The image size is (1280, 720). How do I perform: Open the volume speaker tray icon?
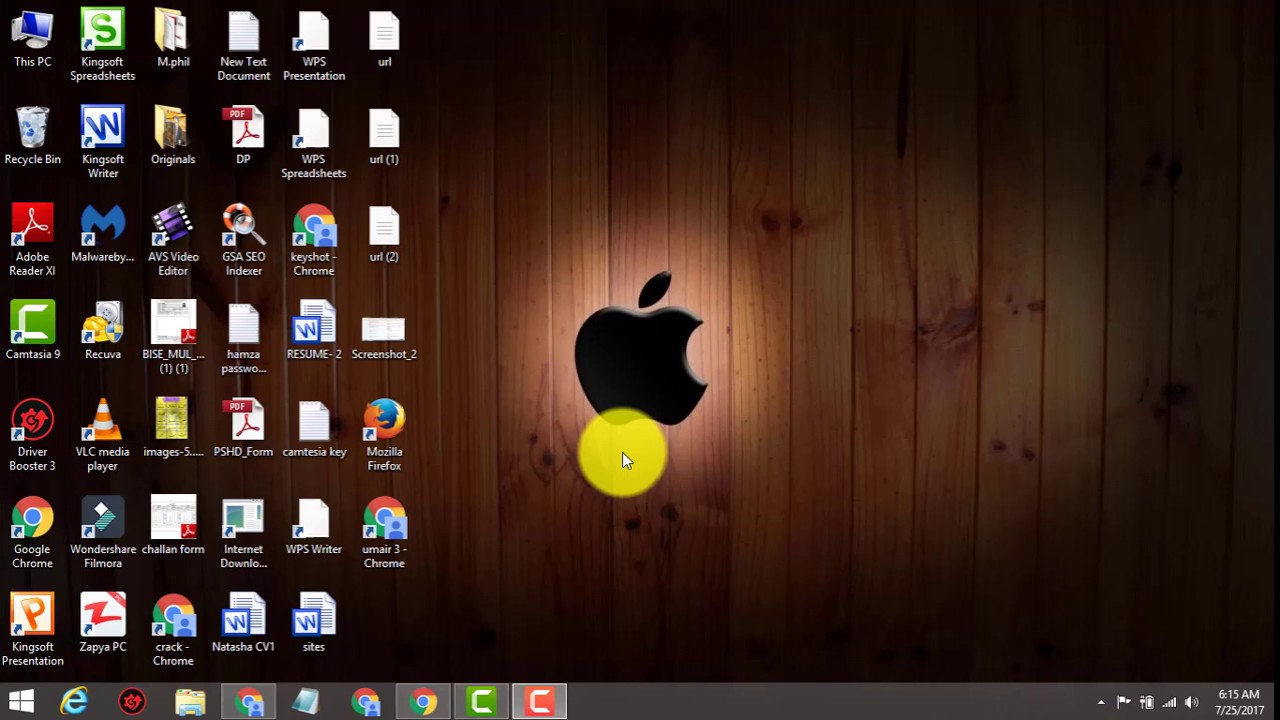1191,702
